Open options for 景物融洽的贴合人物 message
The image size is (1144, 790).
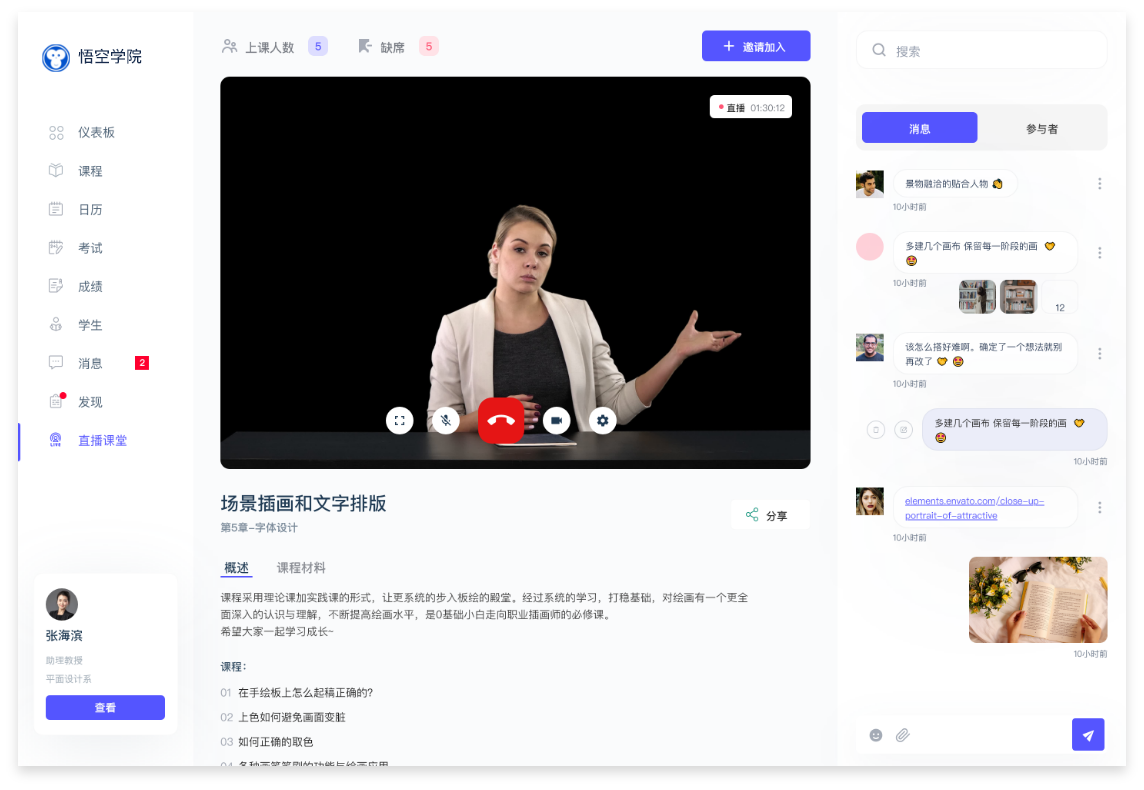pyautogui.click(x=1099, y=184)
